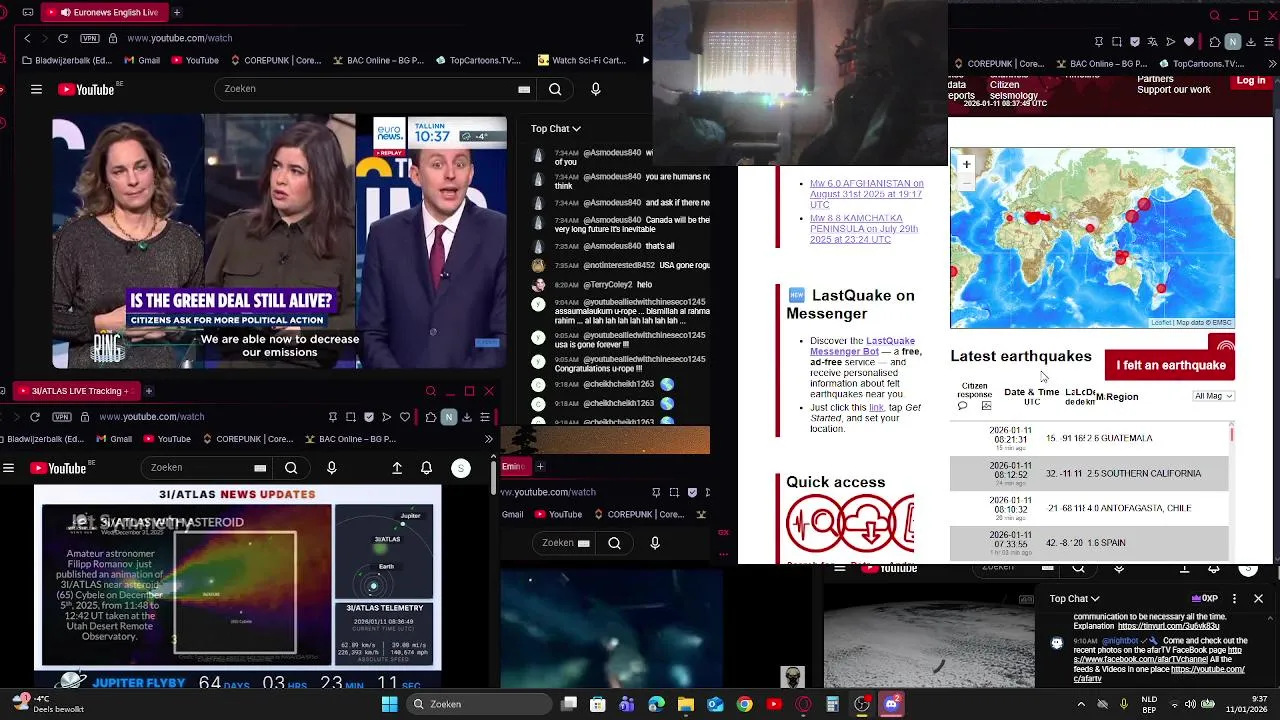Click search field in 3I/ATLAS YouTube window
Viewport: 1280px width, 720px height.
point(208,468)
